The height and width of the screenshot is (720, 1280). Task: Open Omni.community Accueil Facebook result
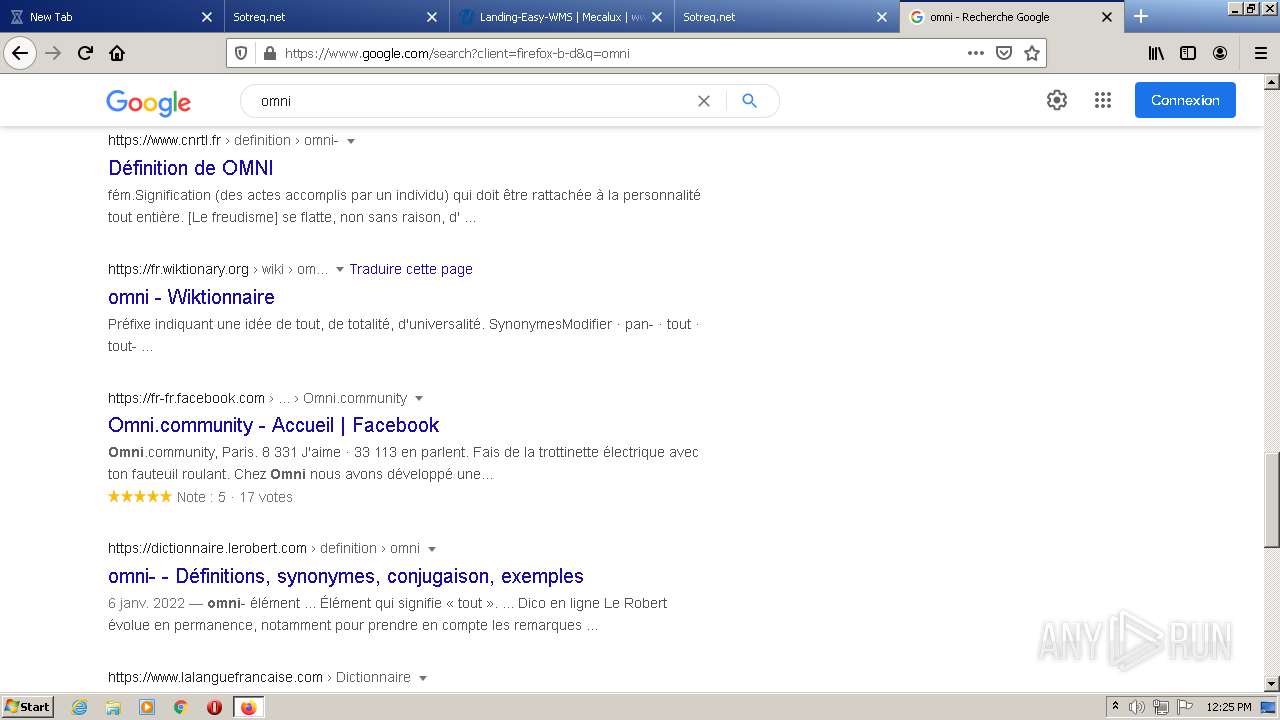pos(274,425)
